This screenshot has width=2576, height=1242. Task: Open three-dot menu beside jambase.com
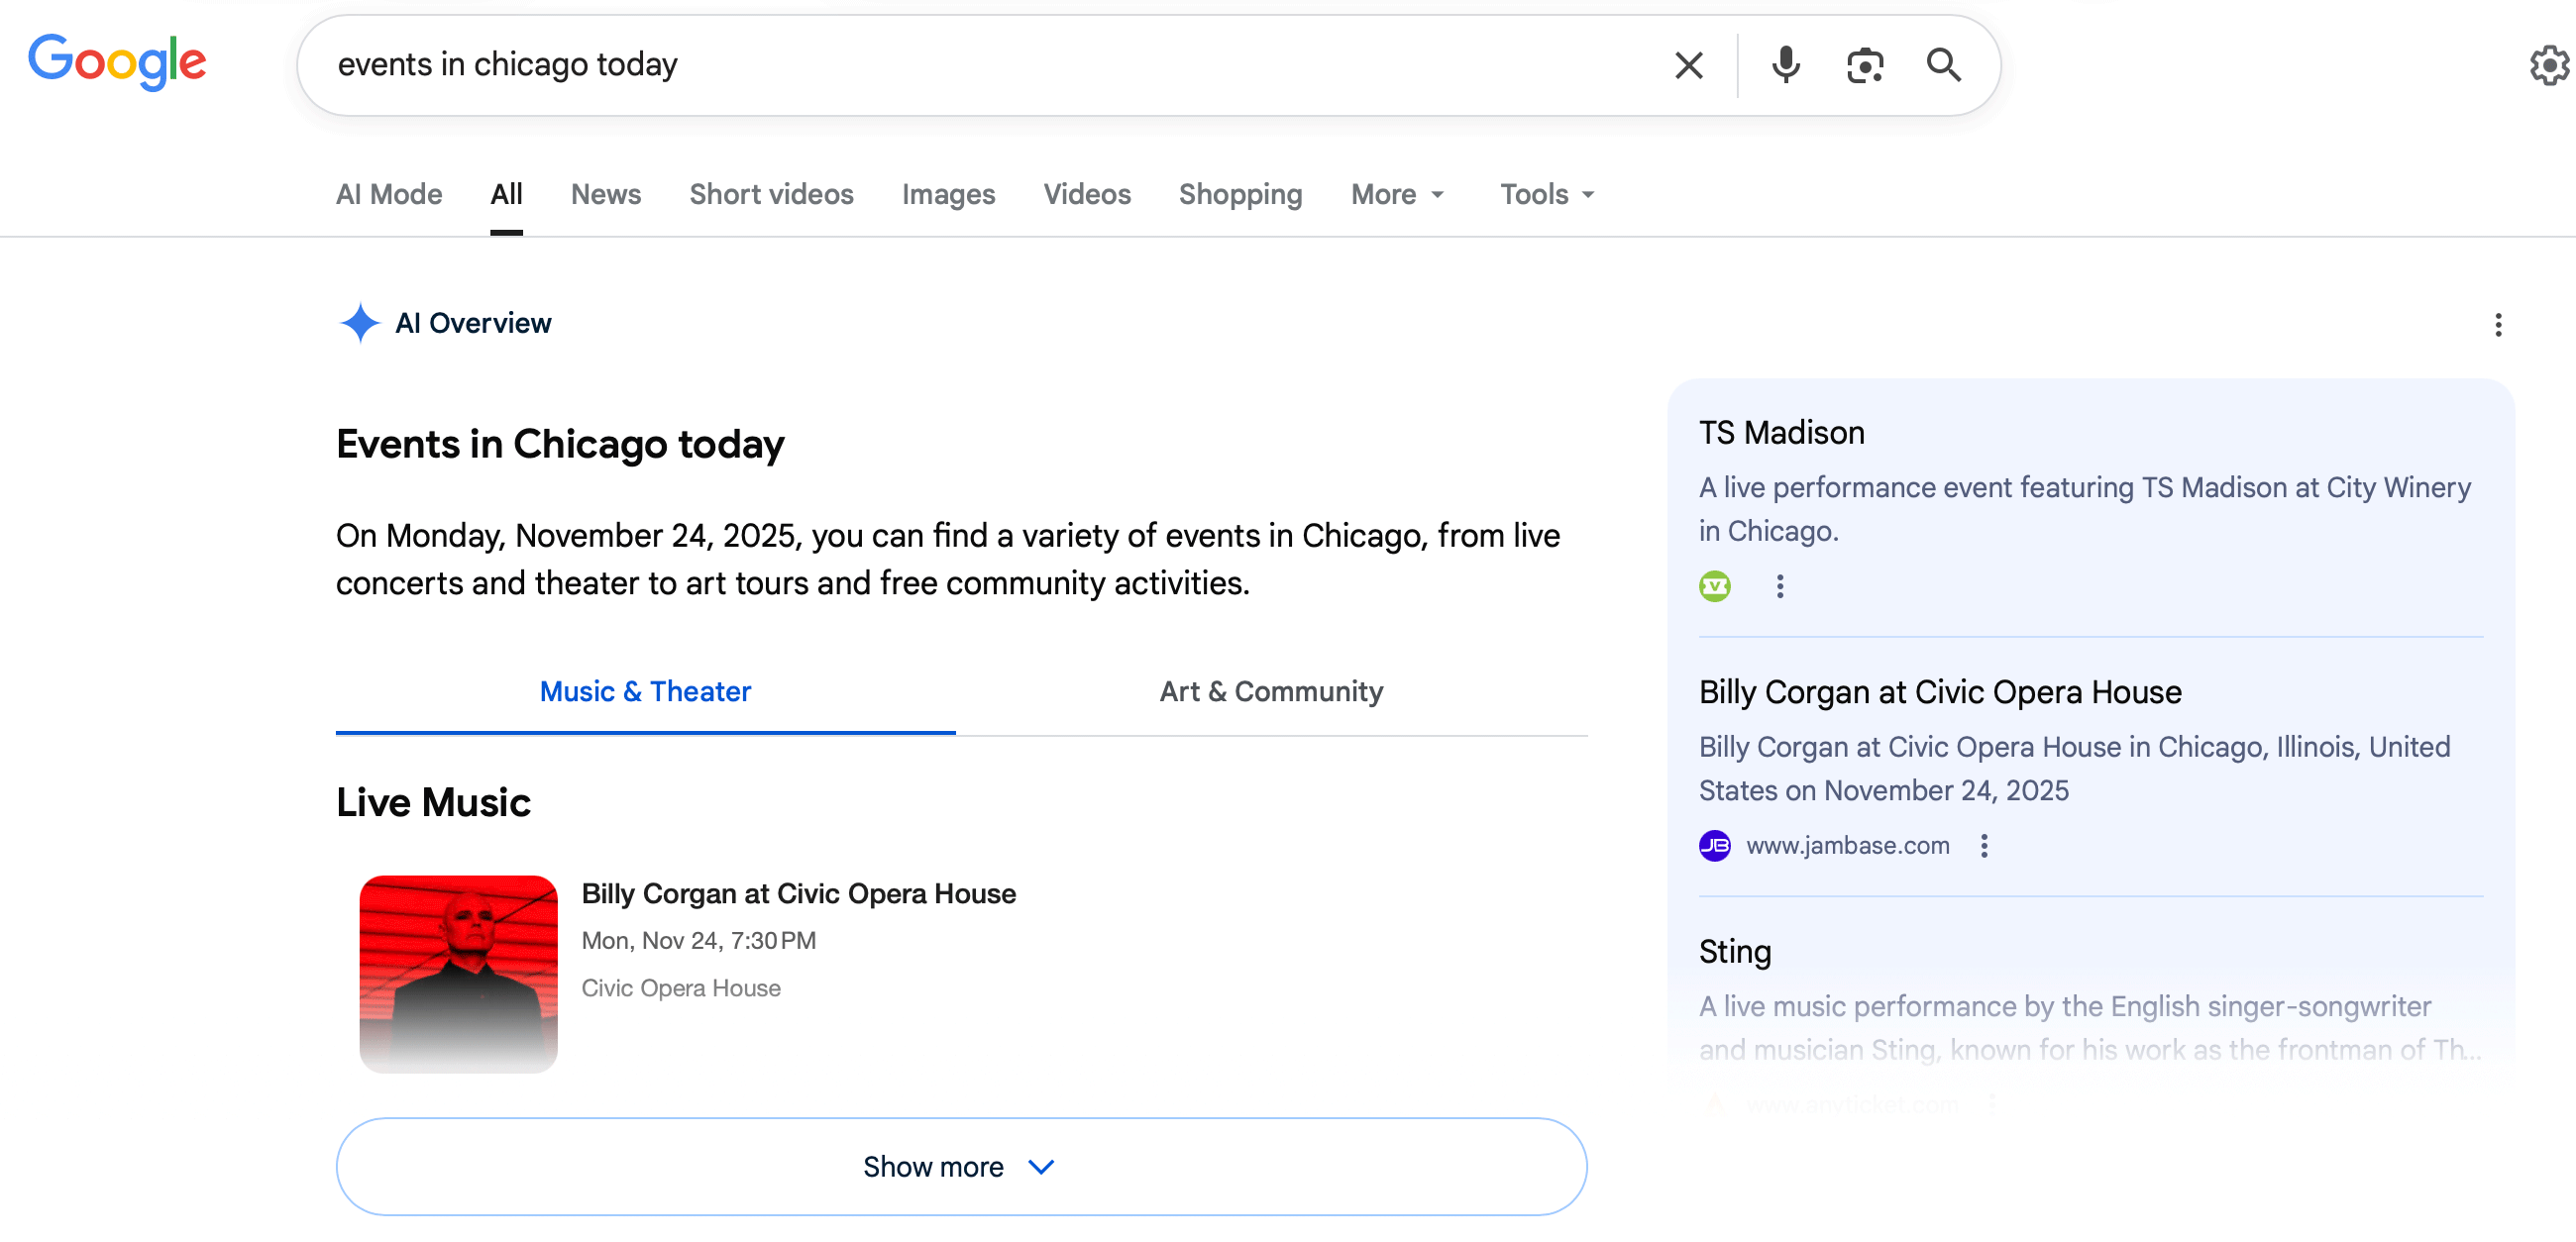tap(1984, 846)
